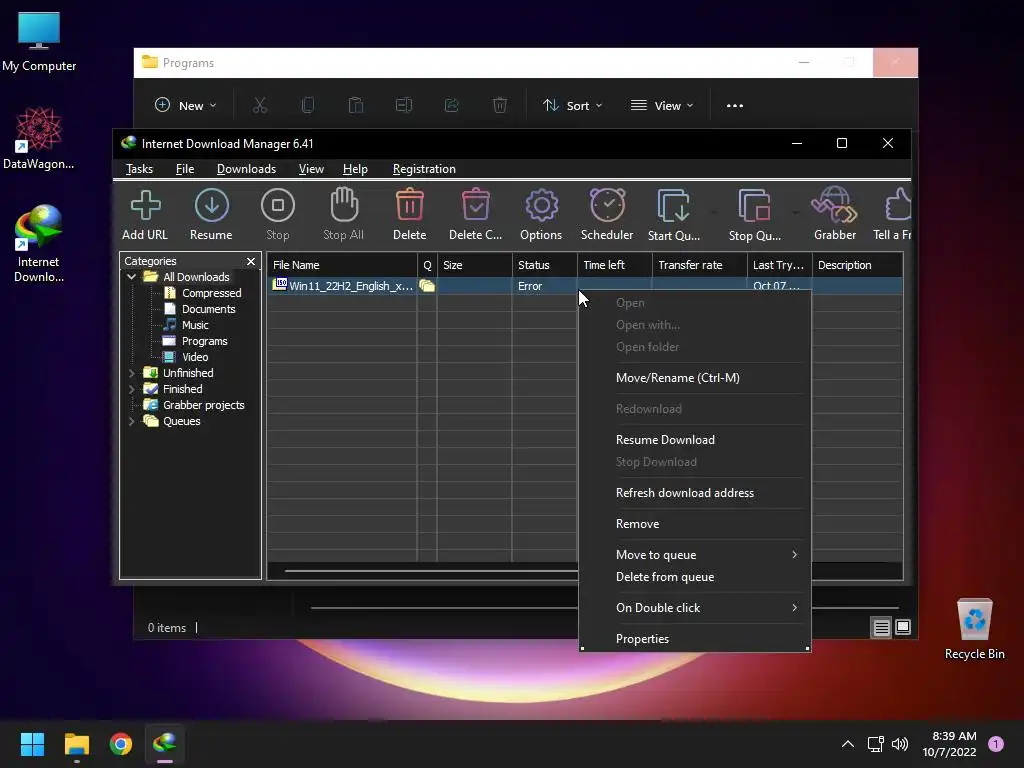The height and width of the screenshot is (768, 1024).
Task: Collapse the All Downloads tree node
Action: tap(131, 277)
